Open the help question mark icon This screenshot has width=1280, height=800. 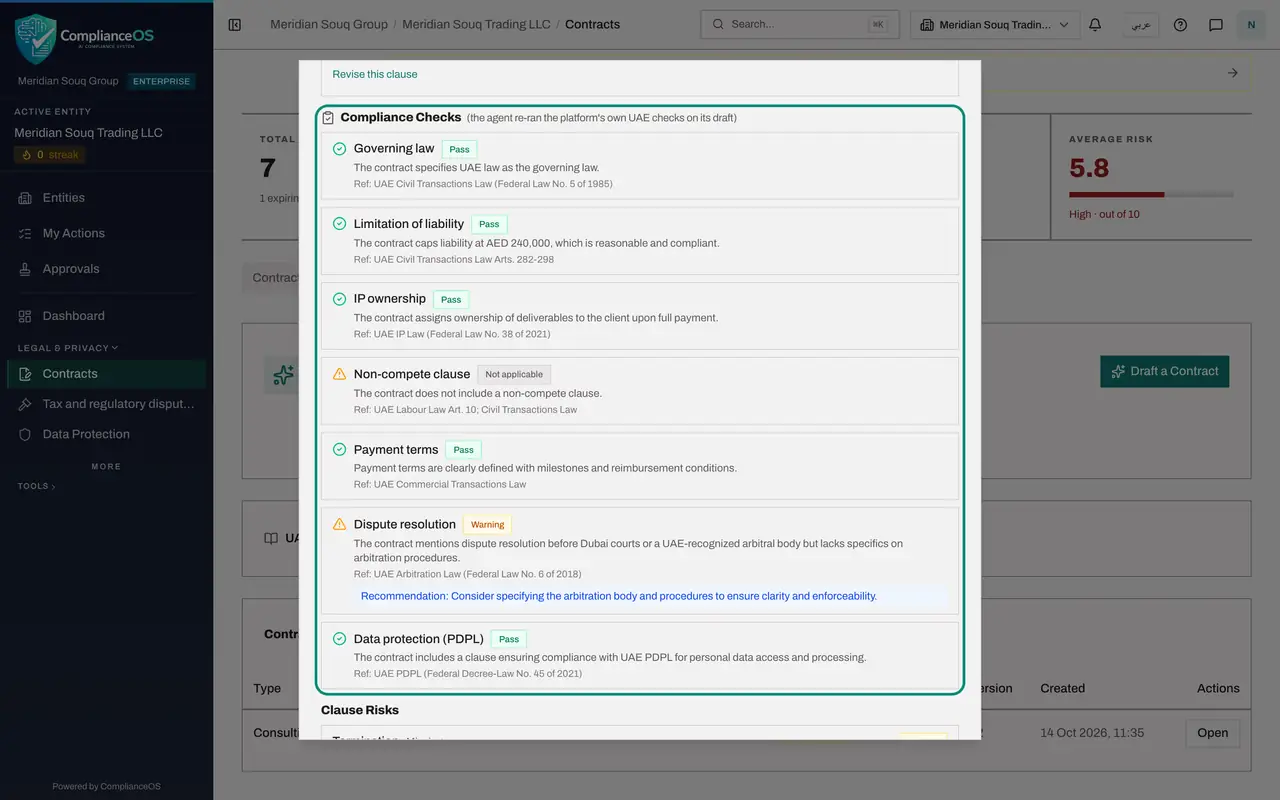point(1180,24)
